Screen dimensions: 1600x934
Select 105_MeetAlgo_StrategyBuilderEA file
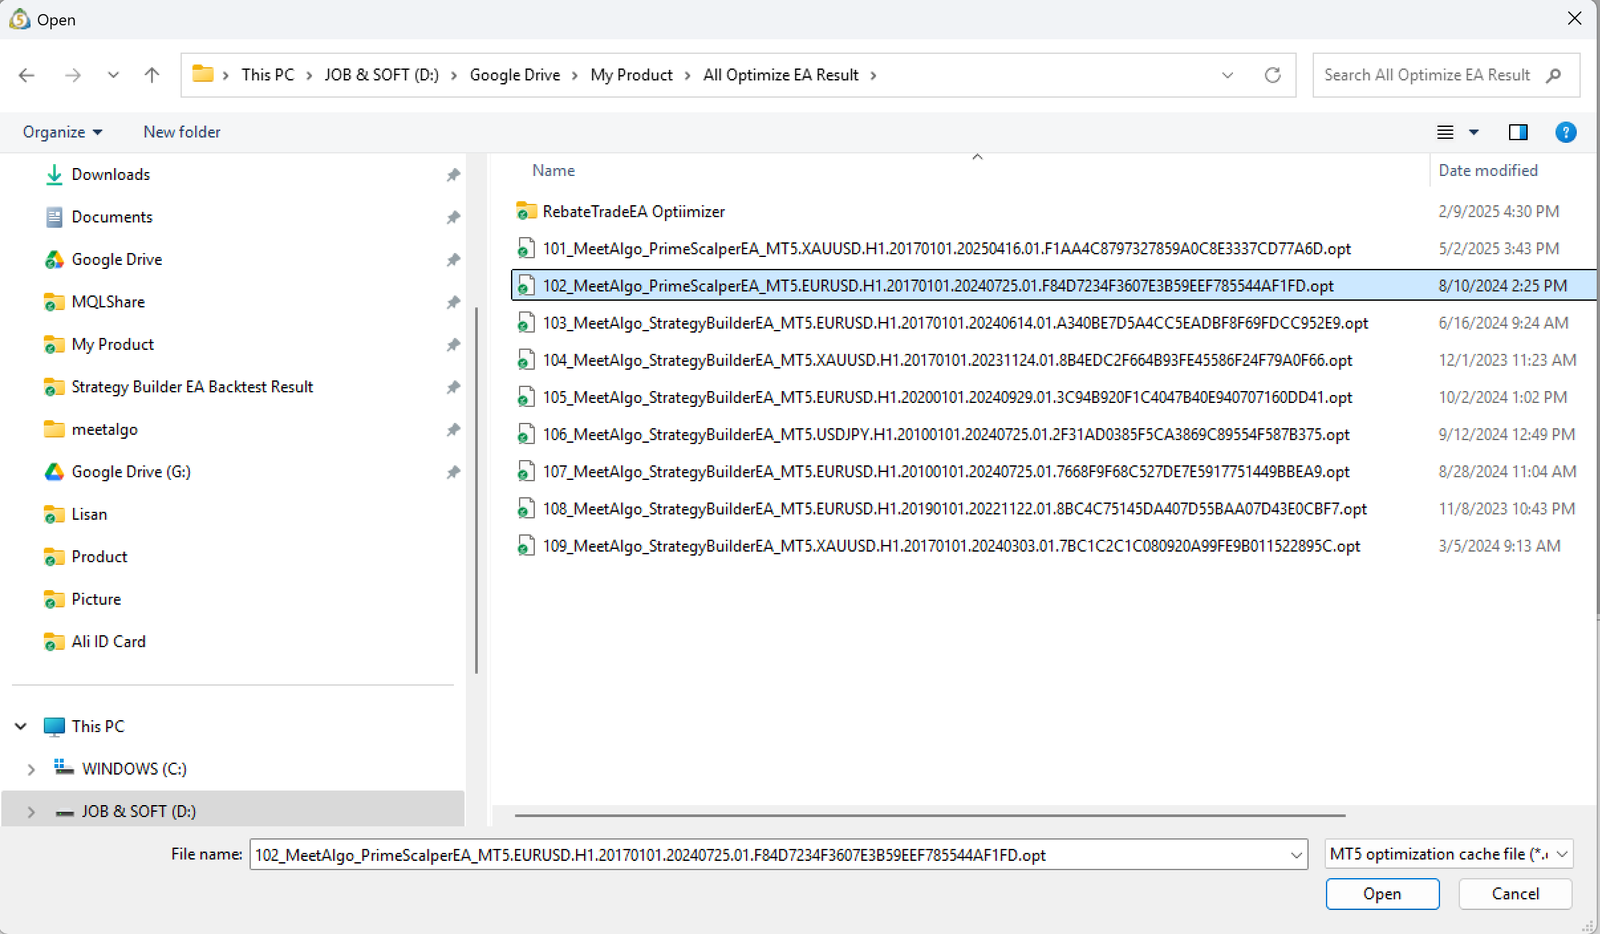[x=947, y=397]
